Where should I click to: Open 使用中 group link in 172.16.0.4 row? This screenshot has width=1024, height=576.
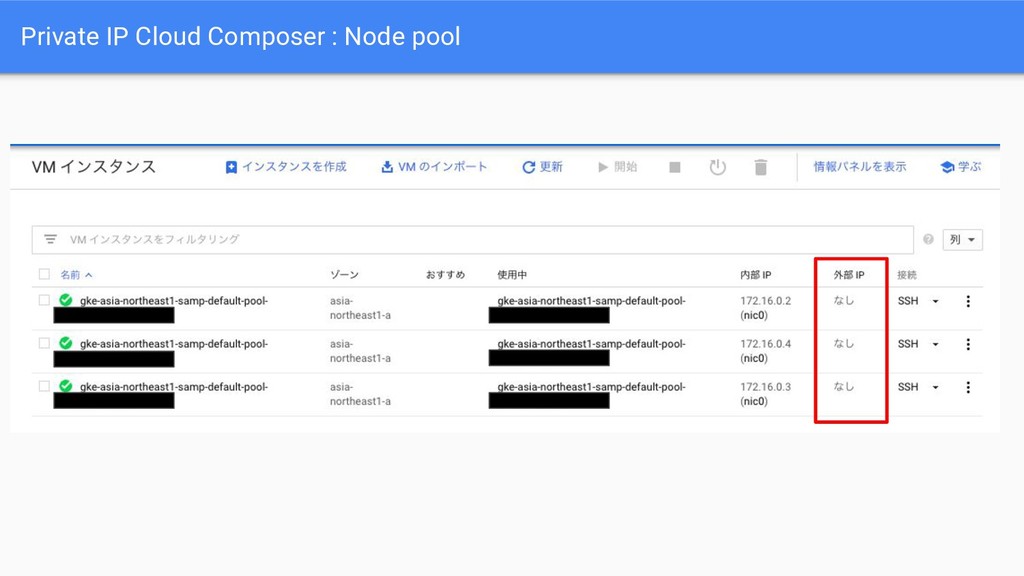[x=591, y=344]
